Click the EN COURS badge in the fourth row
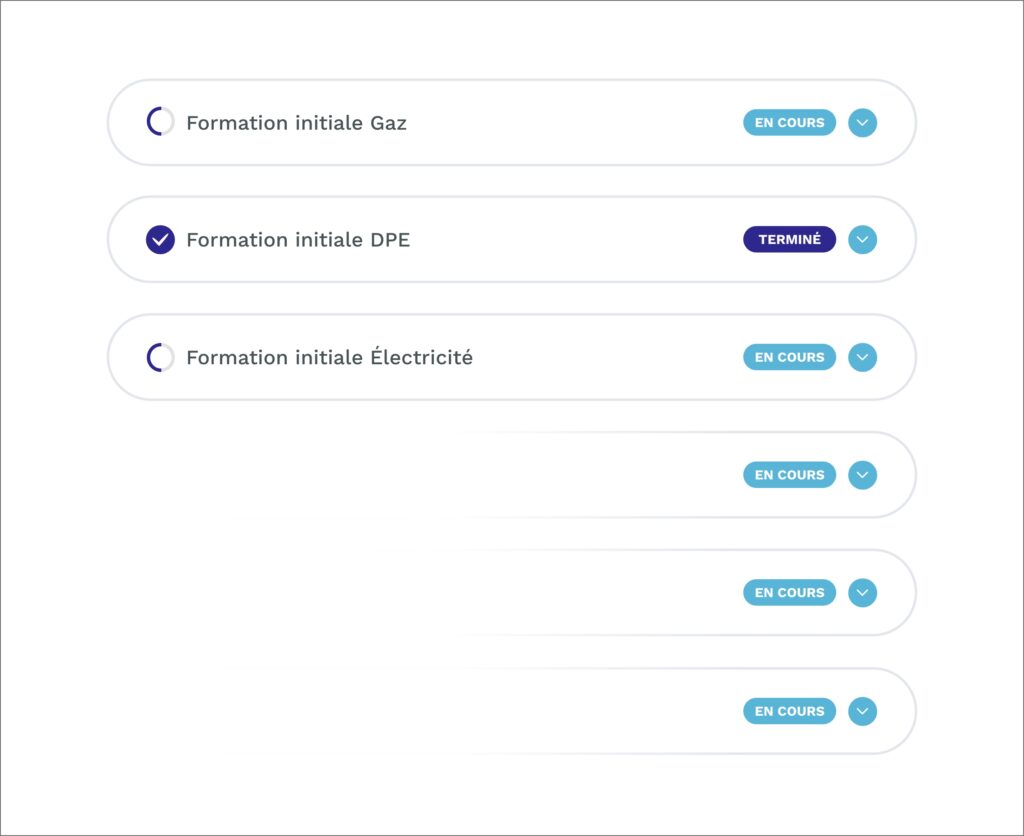Viewport: 1024px width, 836px height. pos(789,475)
